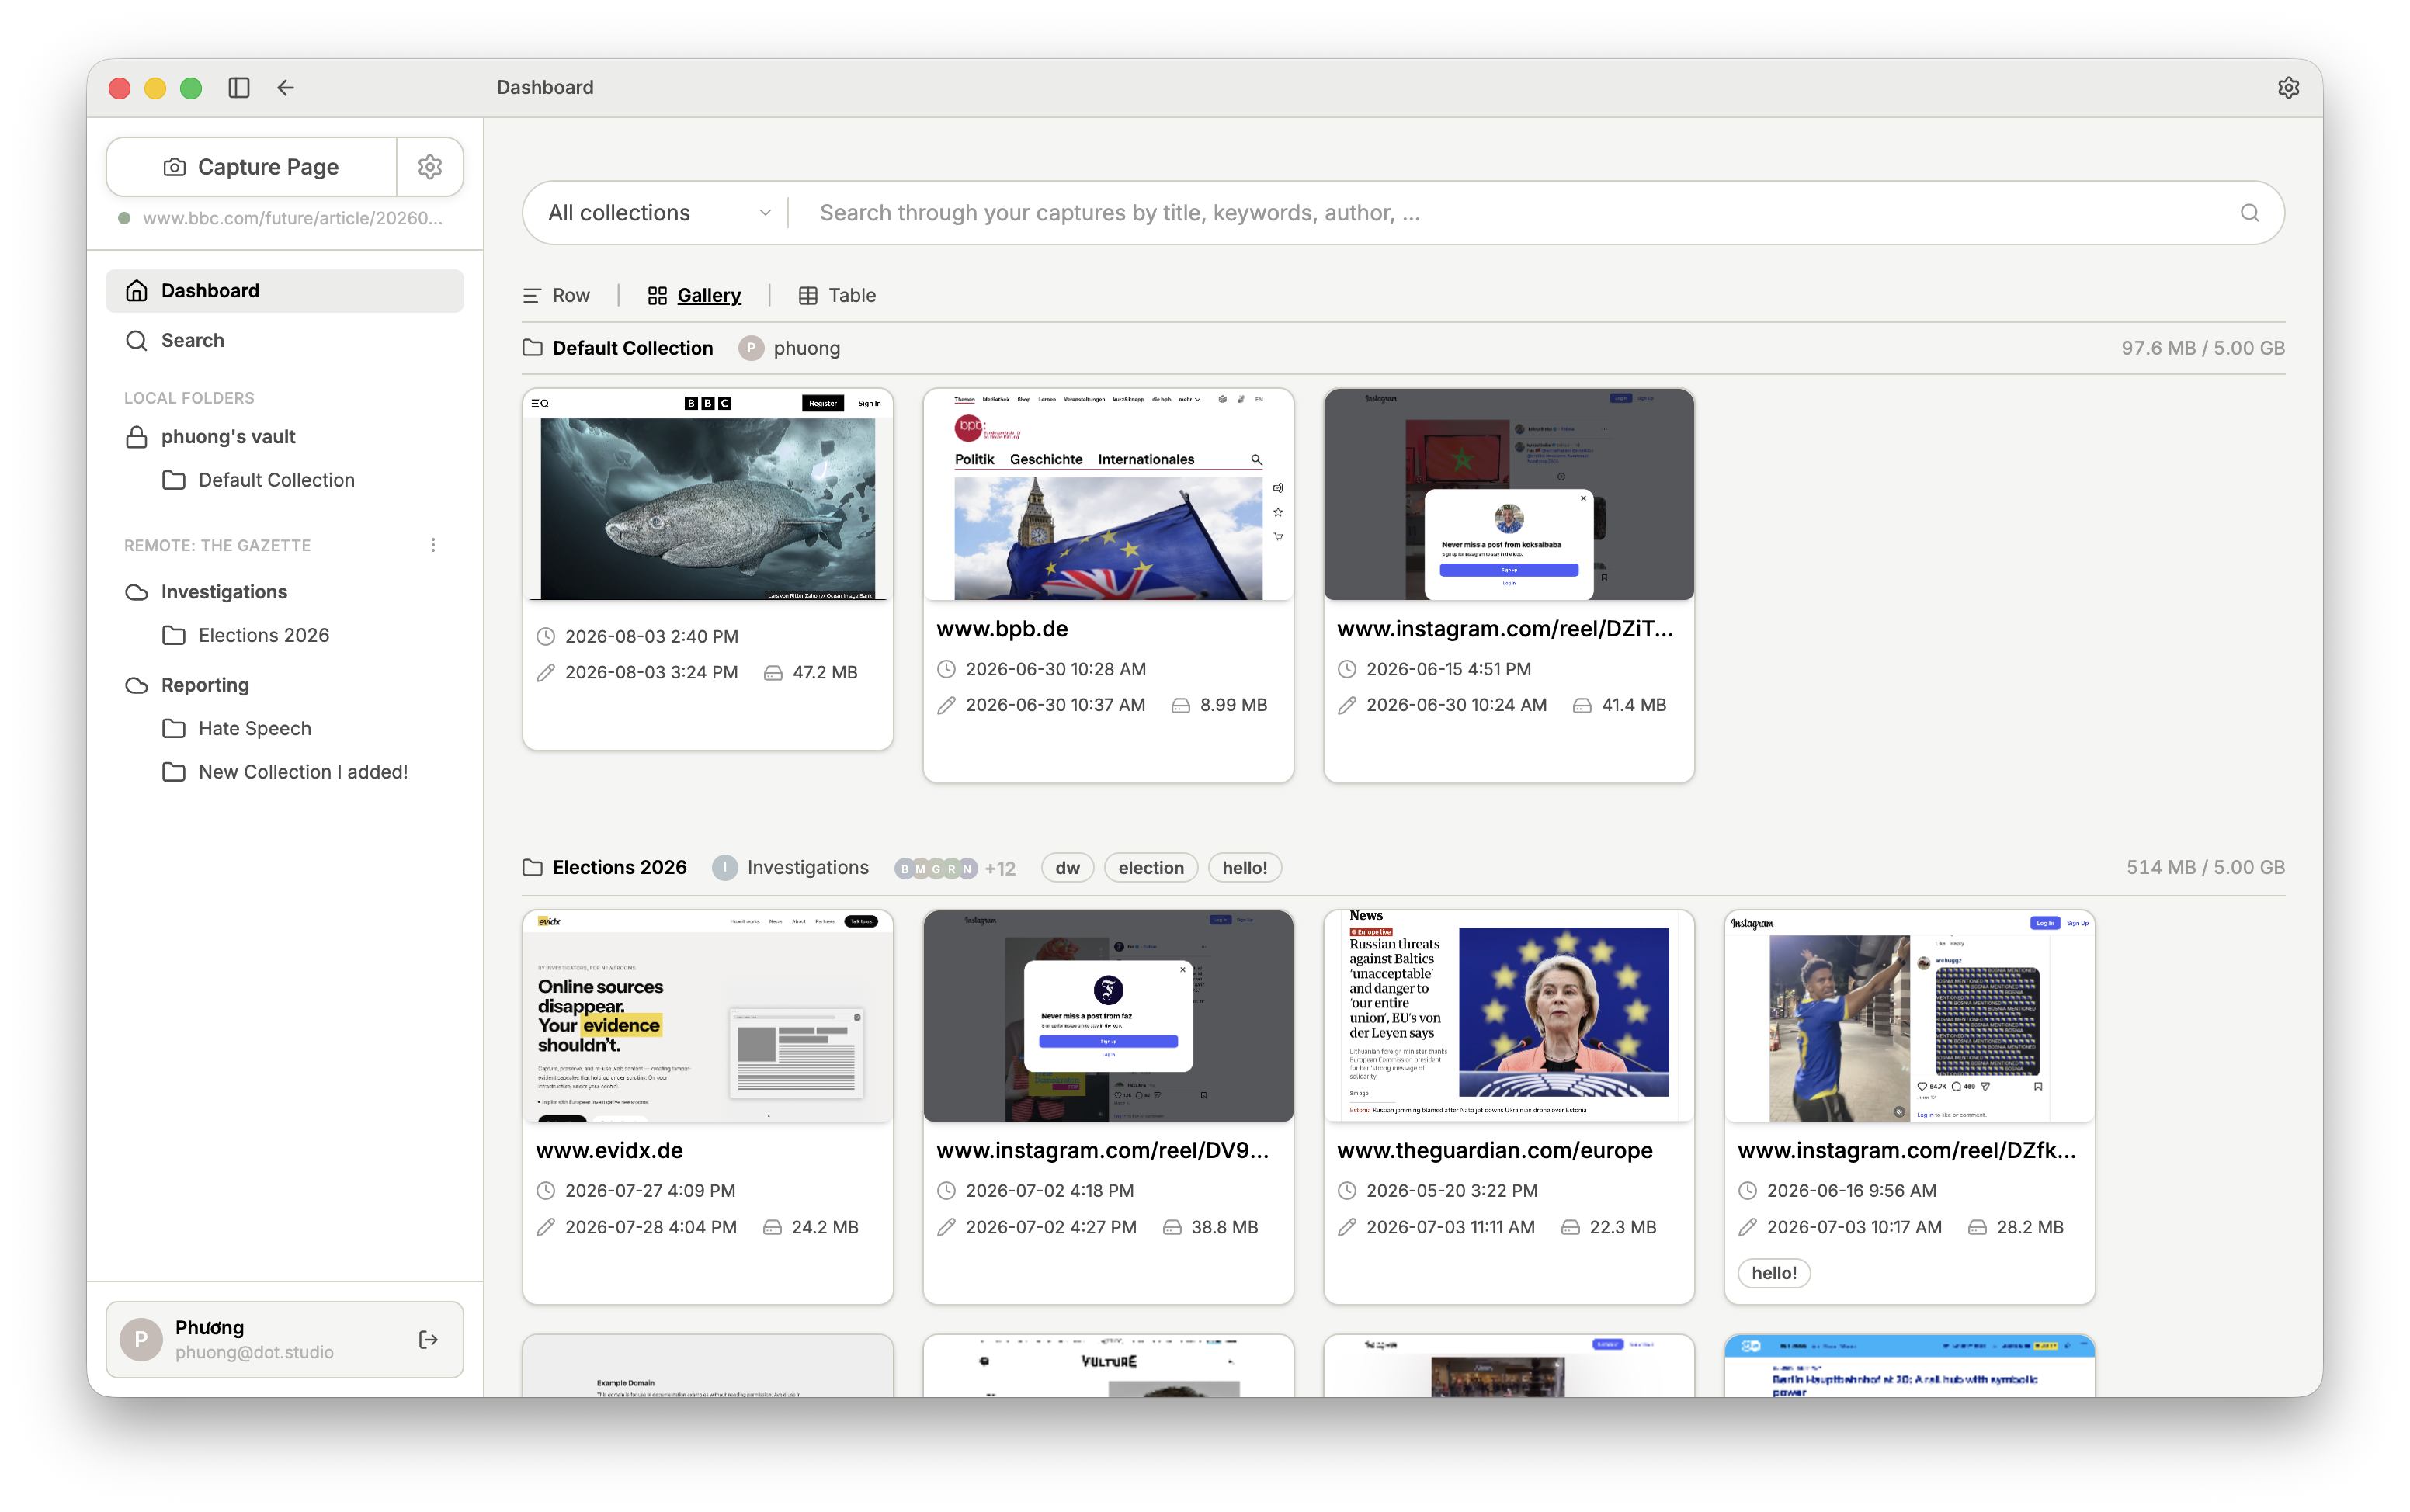Click the election tag chip
2410x1512 pixels.
click(1150, 868)
